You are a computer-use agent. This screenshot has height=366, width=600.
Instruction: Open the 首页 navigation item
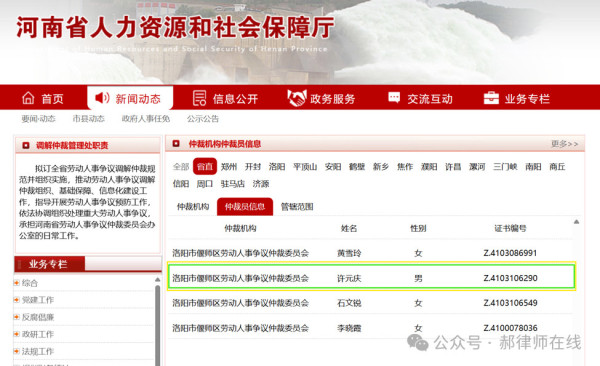tap(52, 99)
